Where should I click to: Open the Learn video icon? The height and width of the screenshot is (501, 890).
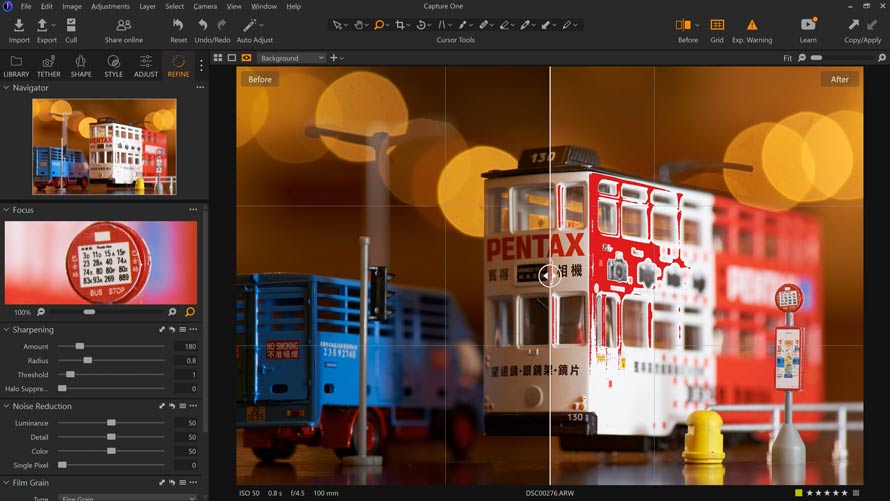[808, 24]
